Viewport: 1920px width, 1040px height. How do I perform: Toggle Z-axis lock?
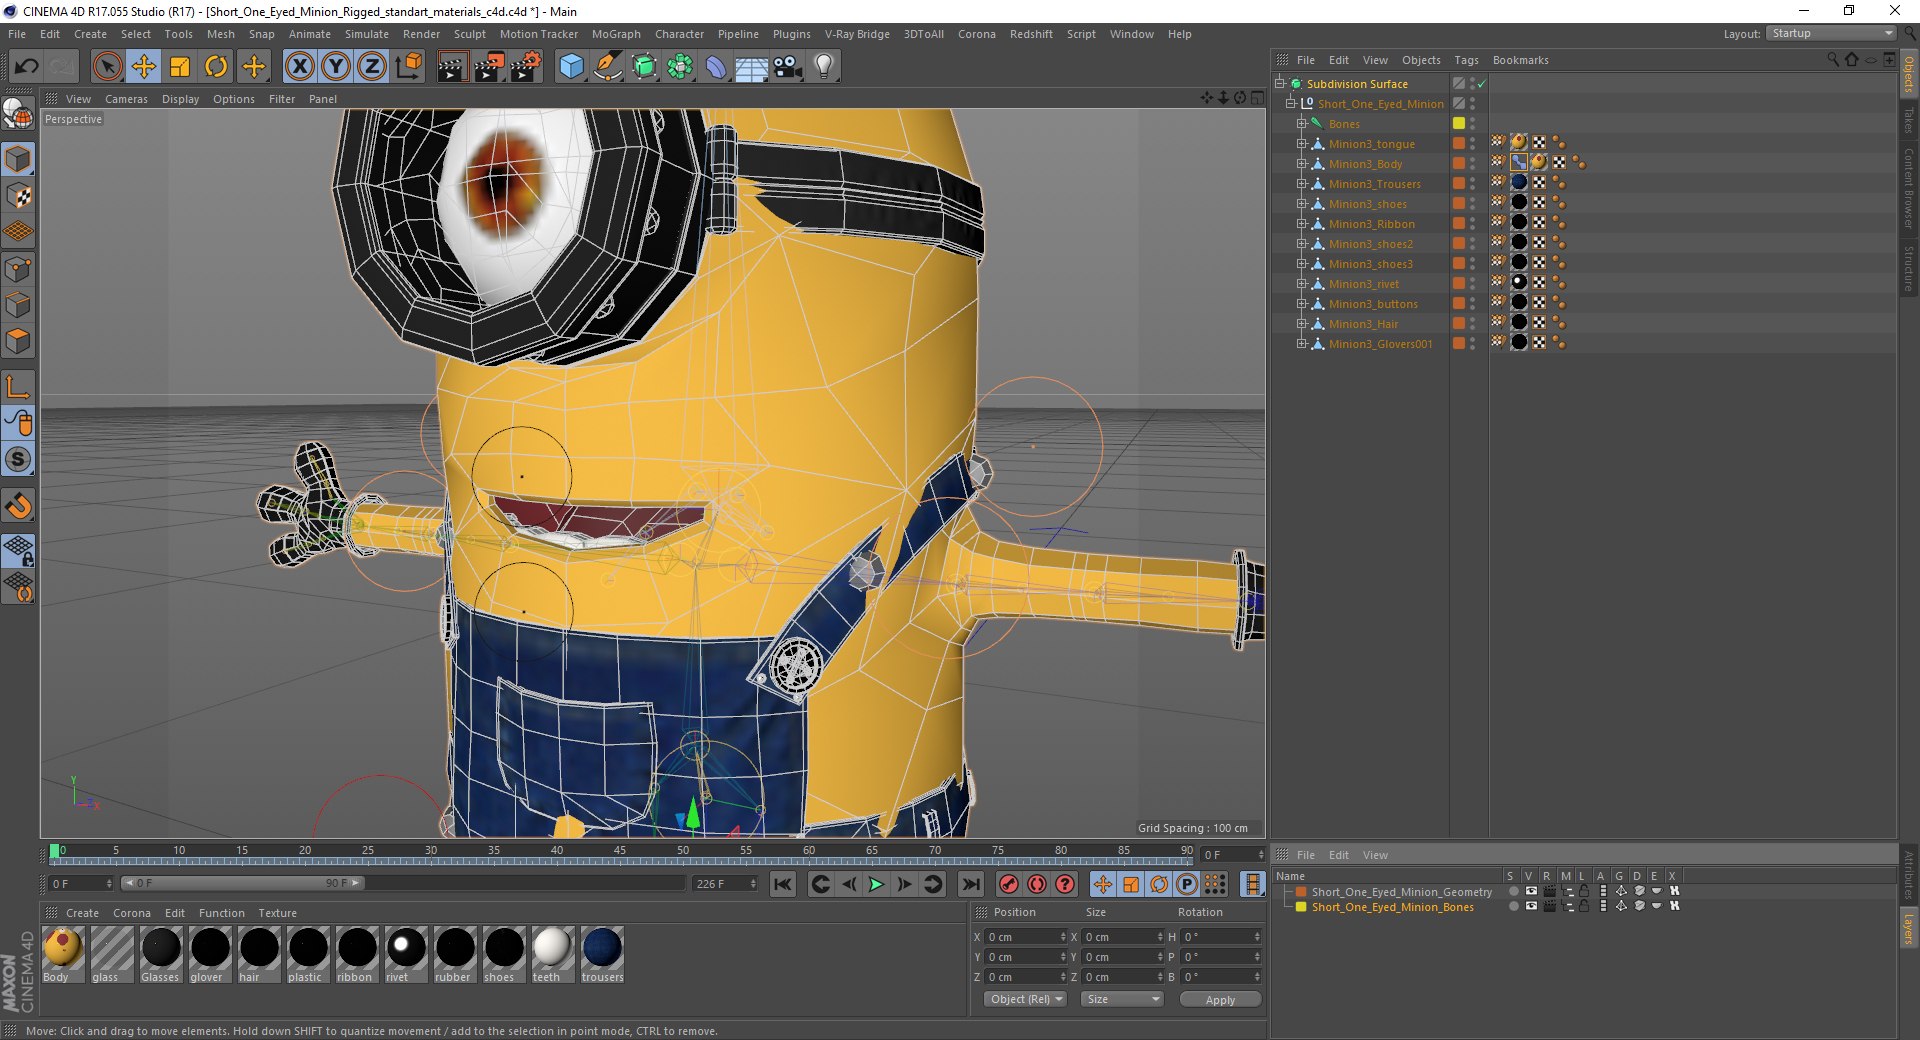click(372, 67)
